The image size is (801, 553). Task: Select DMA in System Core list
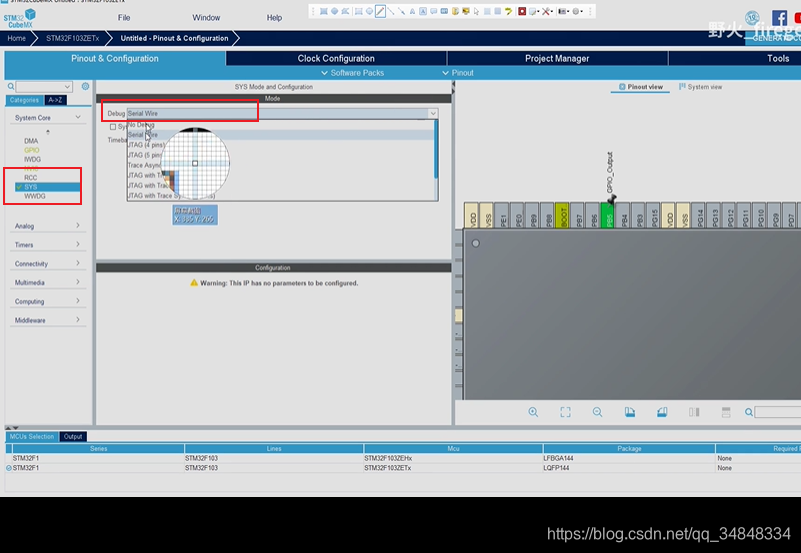(x=31, y=141)
